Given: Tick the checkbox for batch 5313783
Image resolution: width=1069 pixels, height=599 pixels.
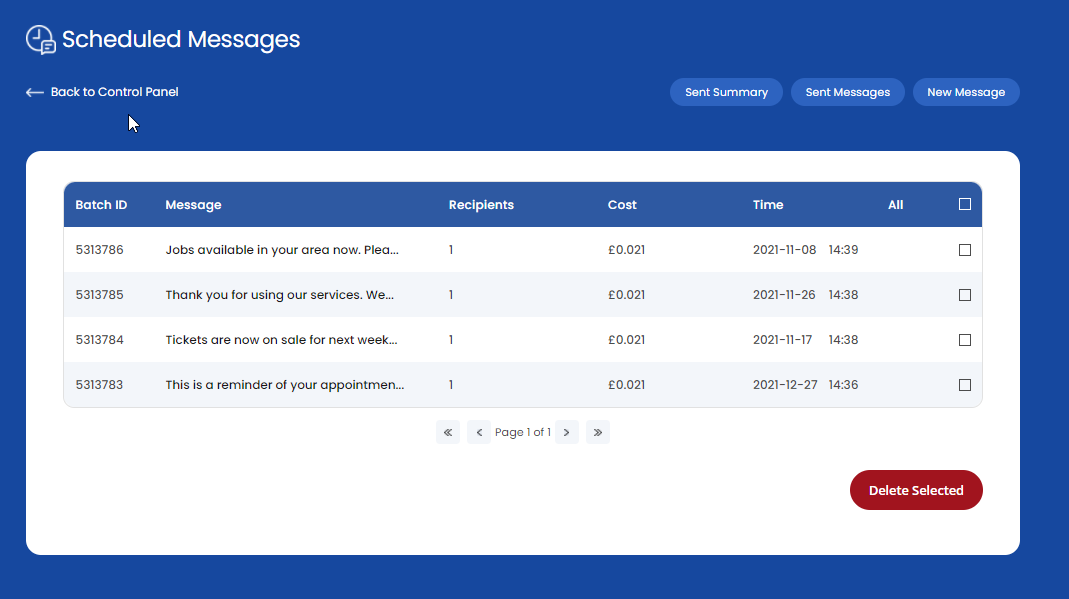Looking at the screenshot, I should pyautogui.click(x=965, y=385).
